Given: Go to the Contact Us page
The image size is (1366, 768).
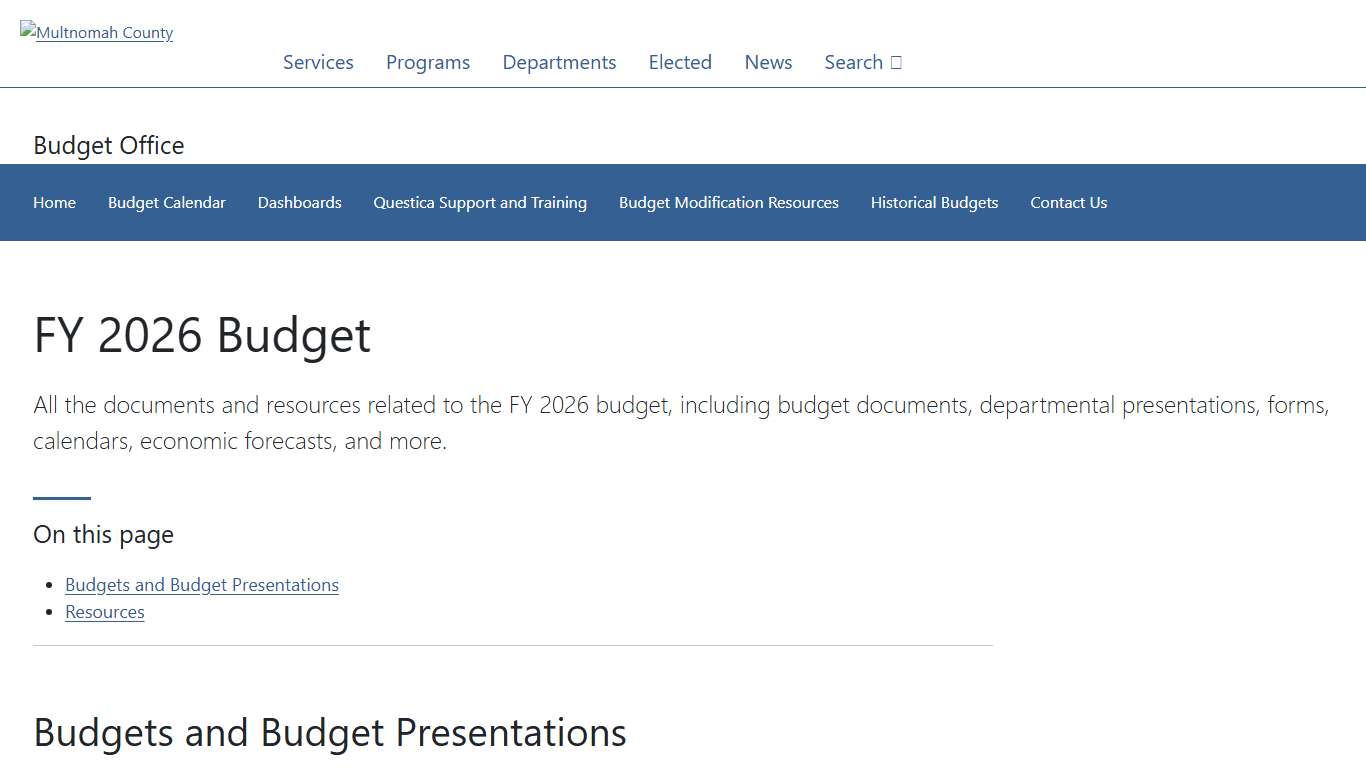Looking at the screenshot, I should click(1068, 202).
